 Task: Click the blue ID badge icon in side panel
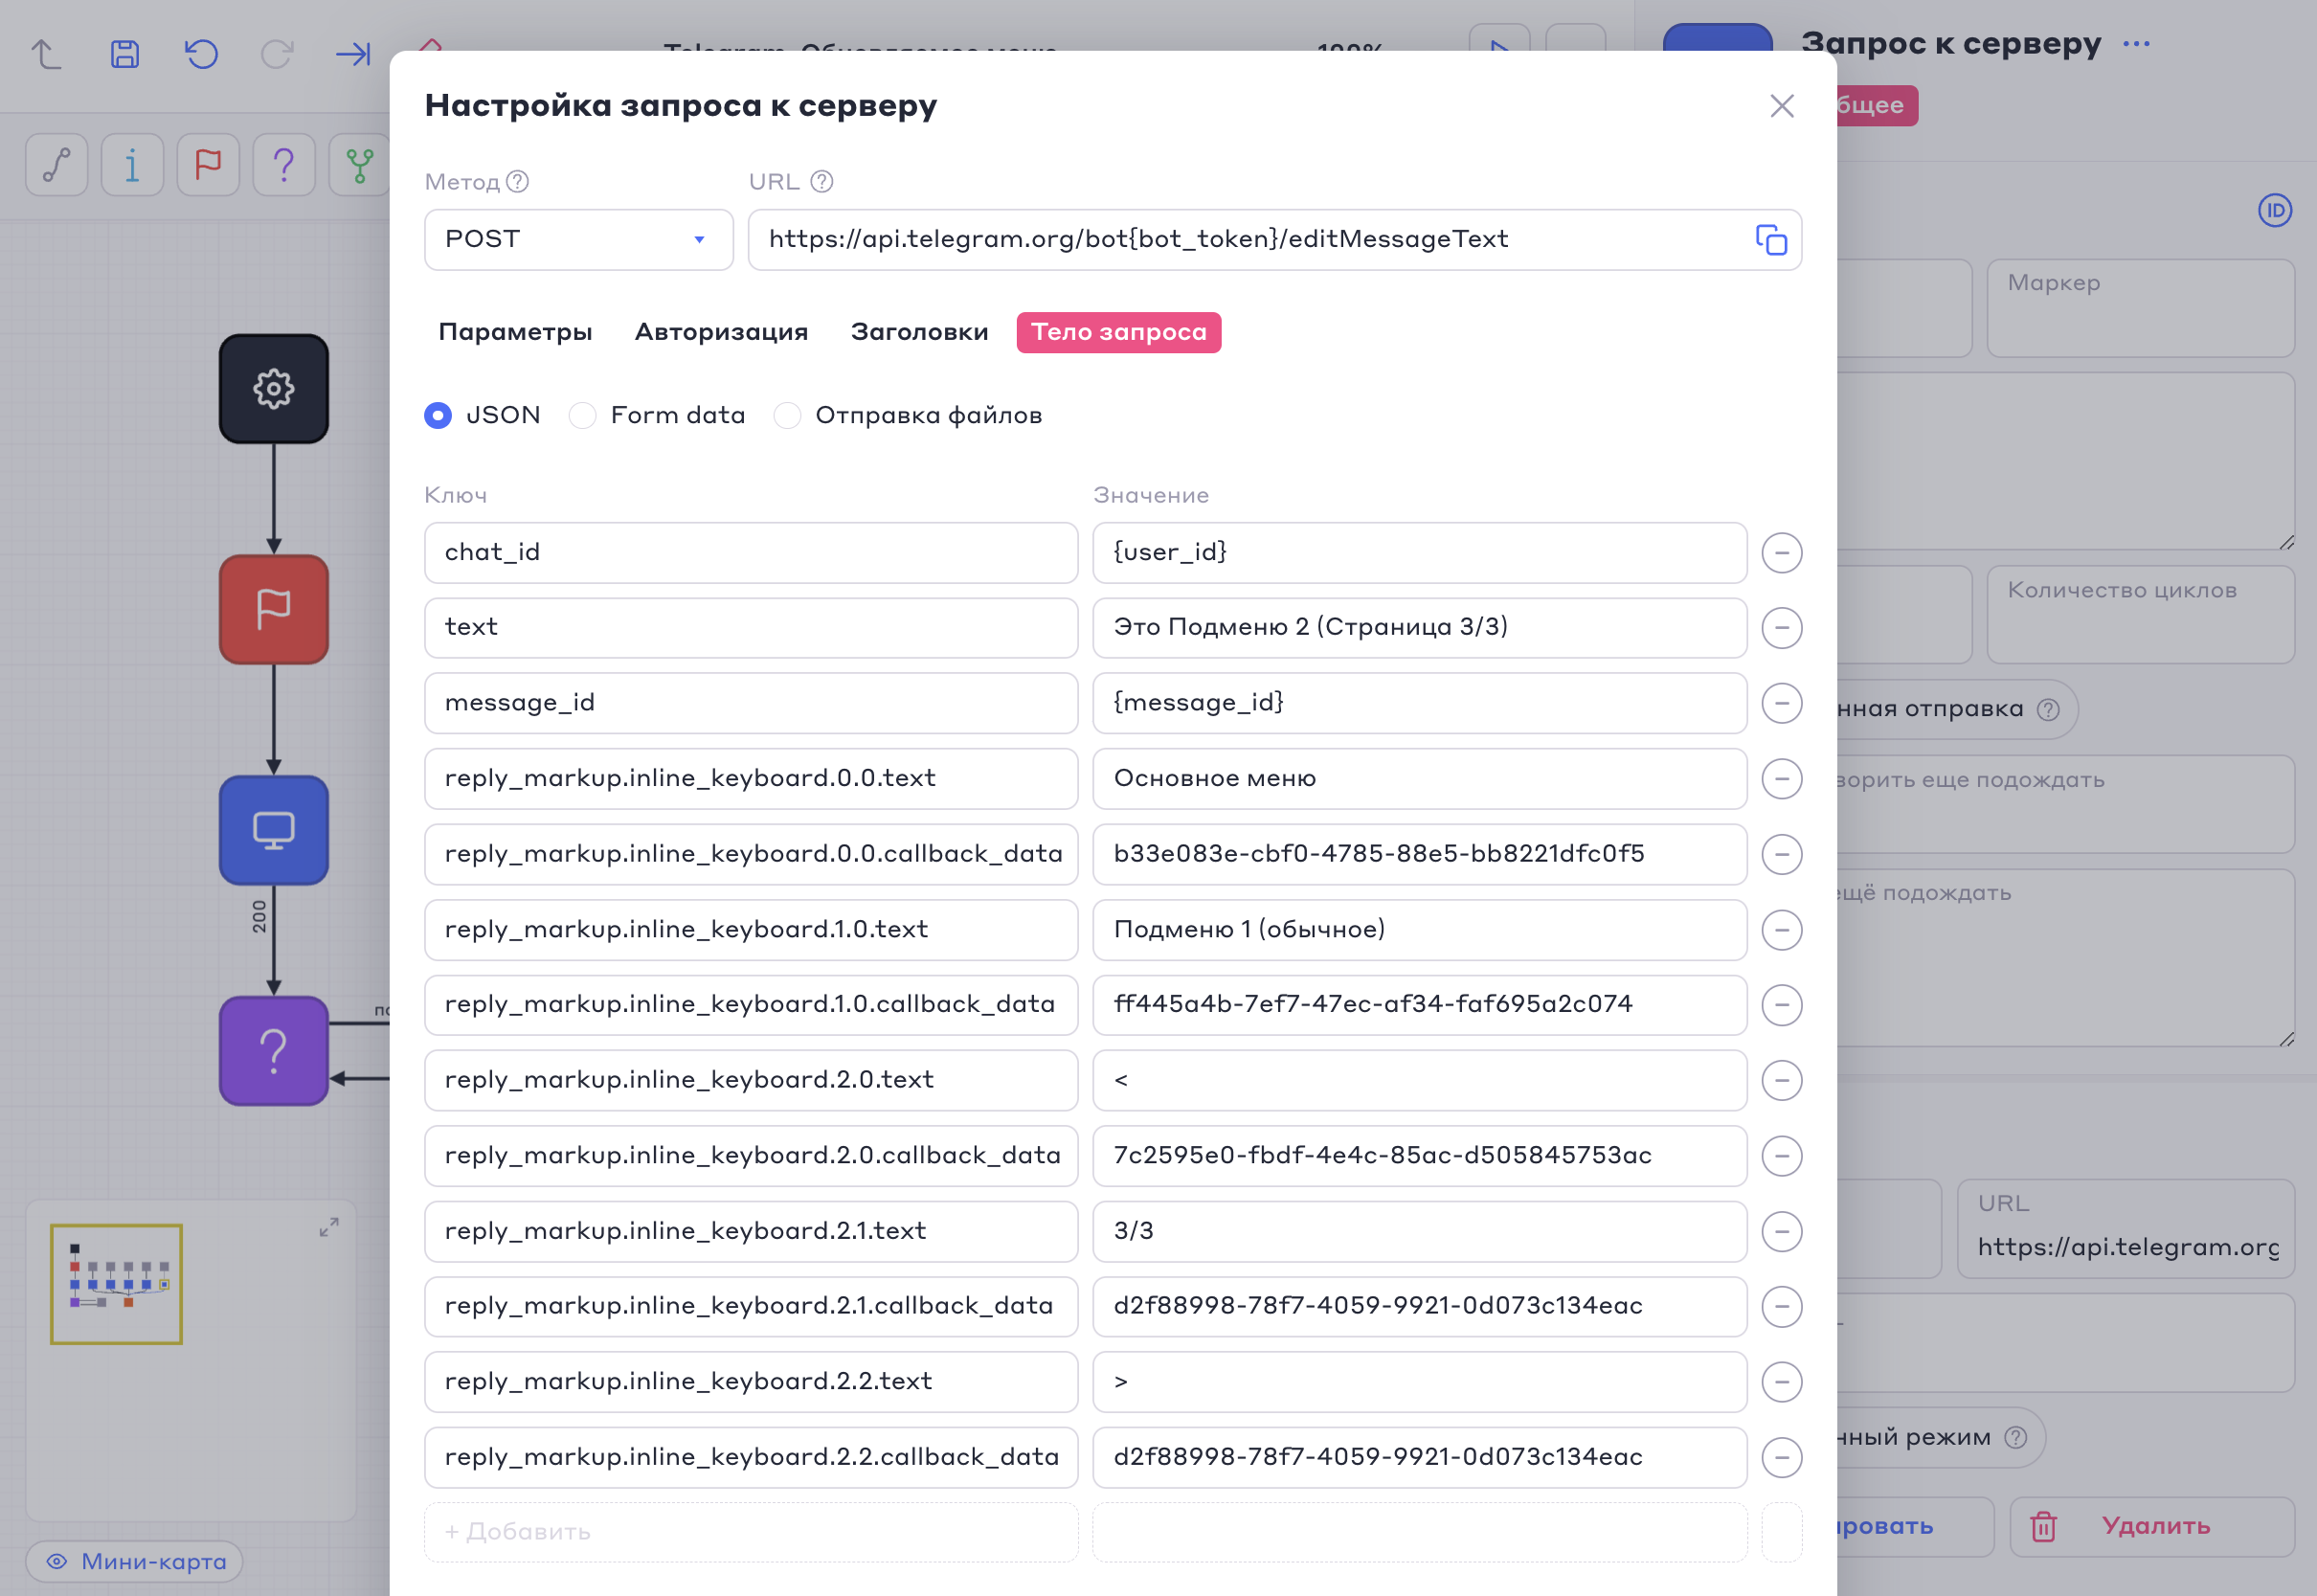coord(2275,210)
